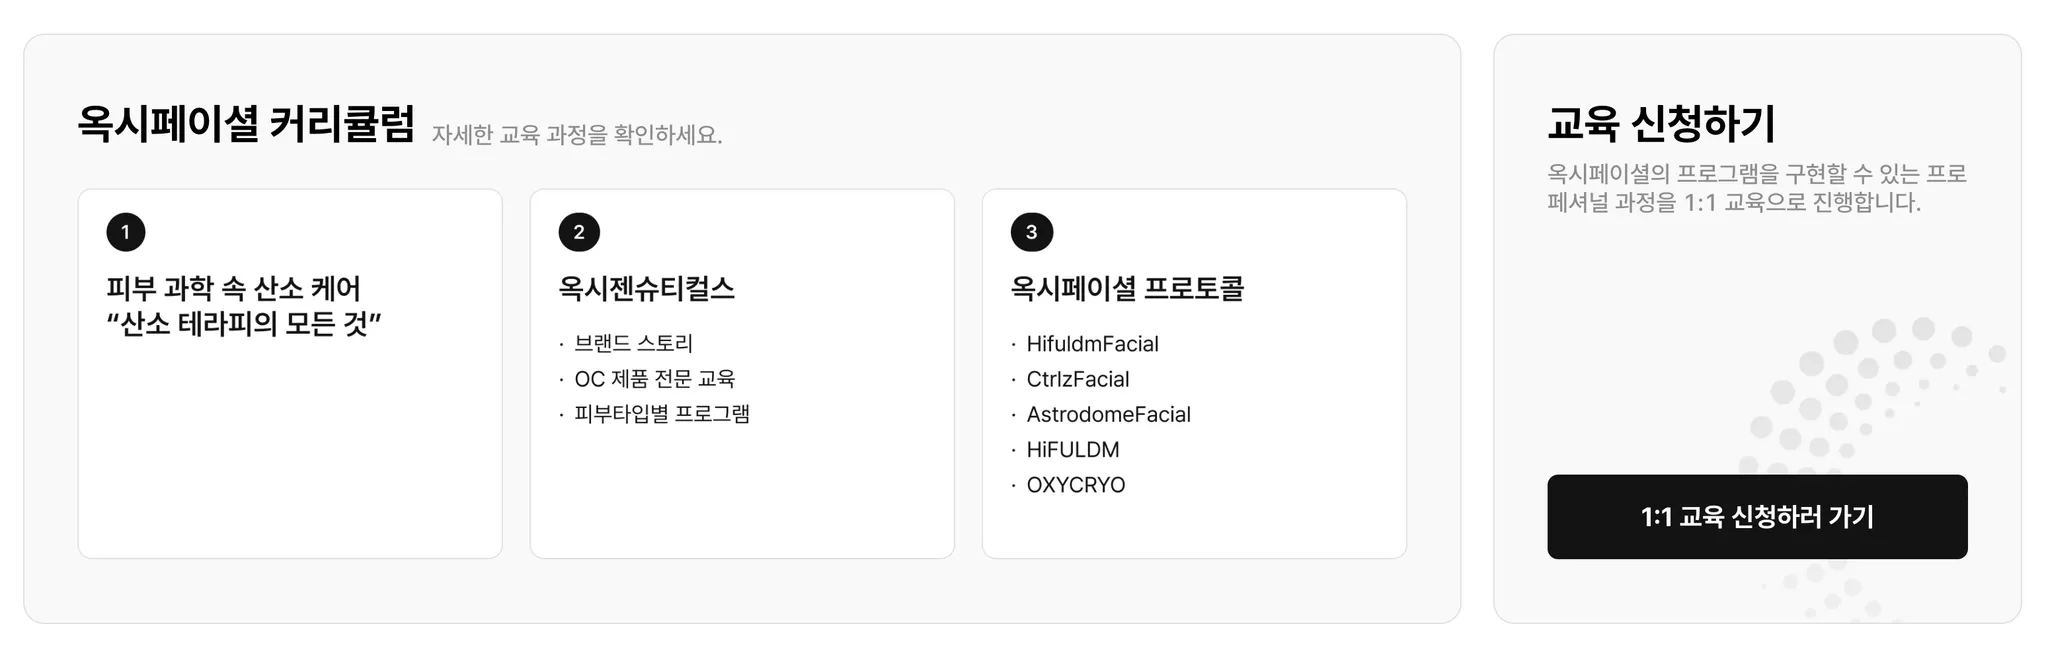This screenshot has width=2048, height=657.
Task: Select the 'CtrlzFacial' list item
Action: (1077, 379)
